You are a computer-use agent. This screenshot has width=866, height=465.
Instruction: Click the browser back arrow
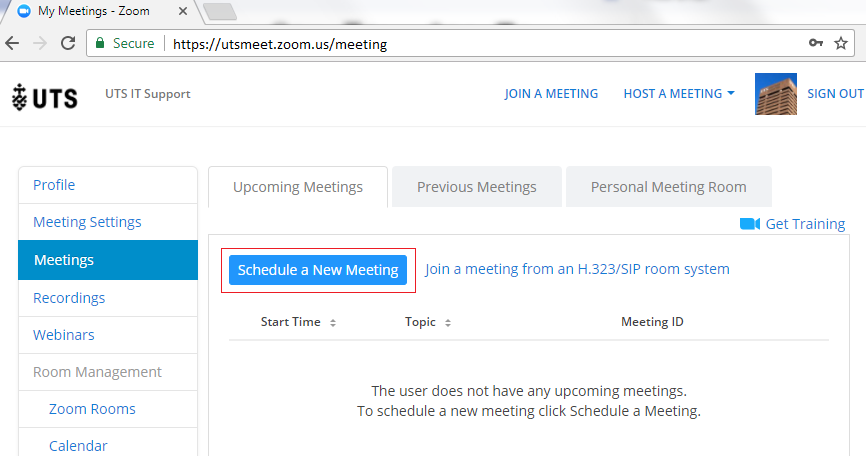13,44
